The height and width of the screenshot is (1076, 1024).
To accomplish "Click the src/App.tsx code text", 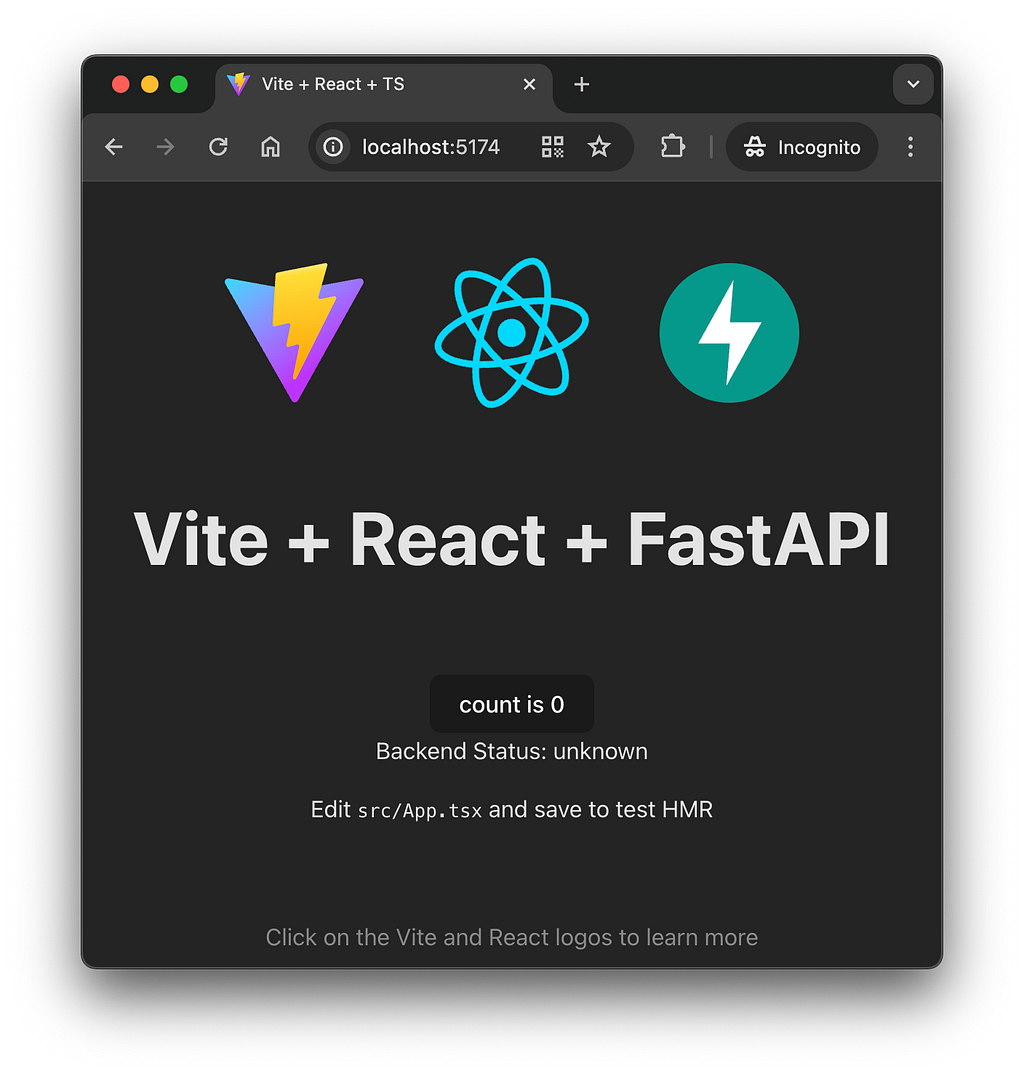I will (x=419, y=810).
